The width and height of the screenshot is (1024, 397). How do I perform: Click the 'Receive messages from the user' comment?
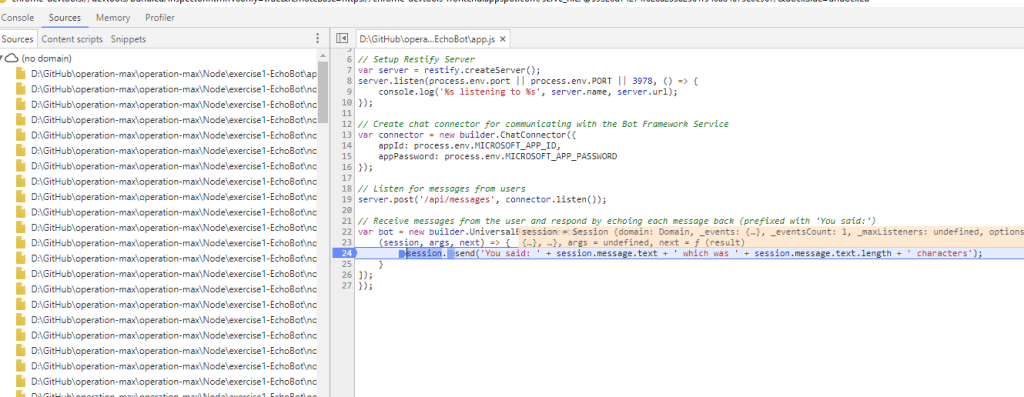(x=616, y=221)
